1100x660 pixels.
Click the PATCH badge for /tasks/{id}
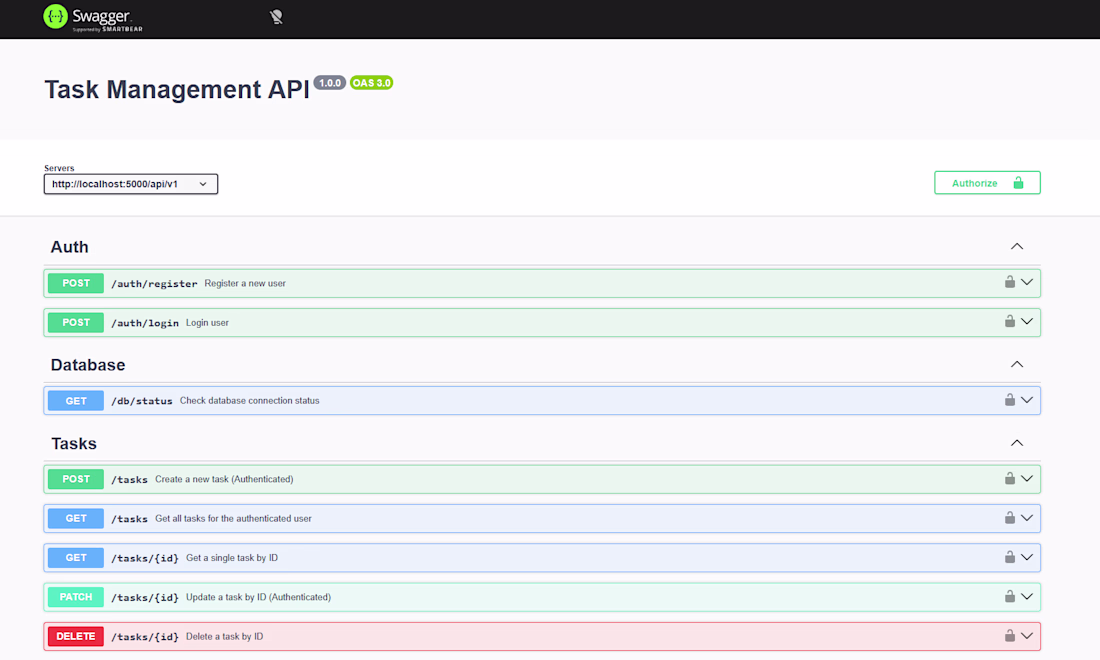(x=76, y=597)
